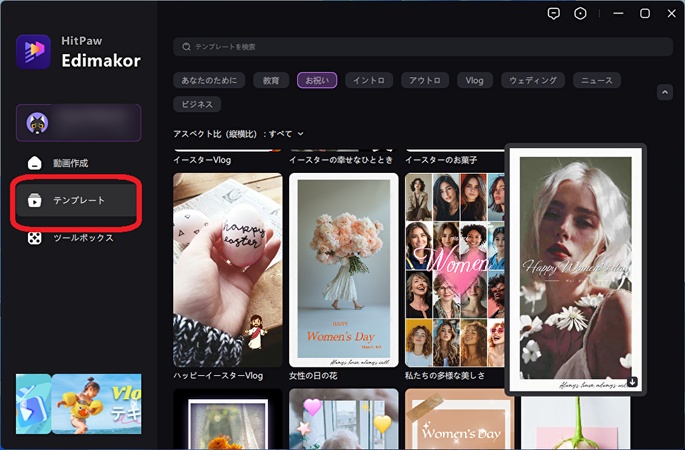Viewport: 685px width, 450px height.
Task: Click the HitPaw Edimakor logo icon
Action: (33, 52)
